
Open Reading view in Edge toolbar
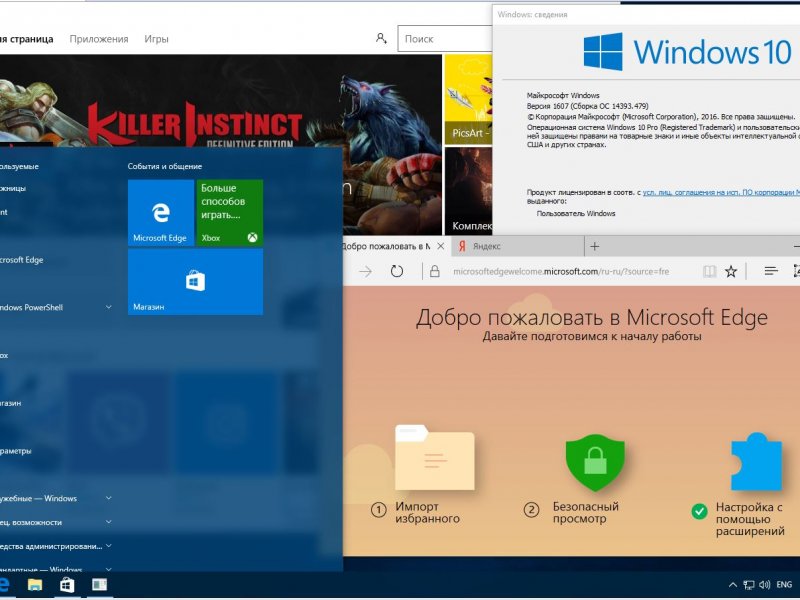709,271
